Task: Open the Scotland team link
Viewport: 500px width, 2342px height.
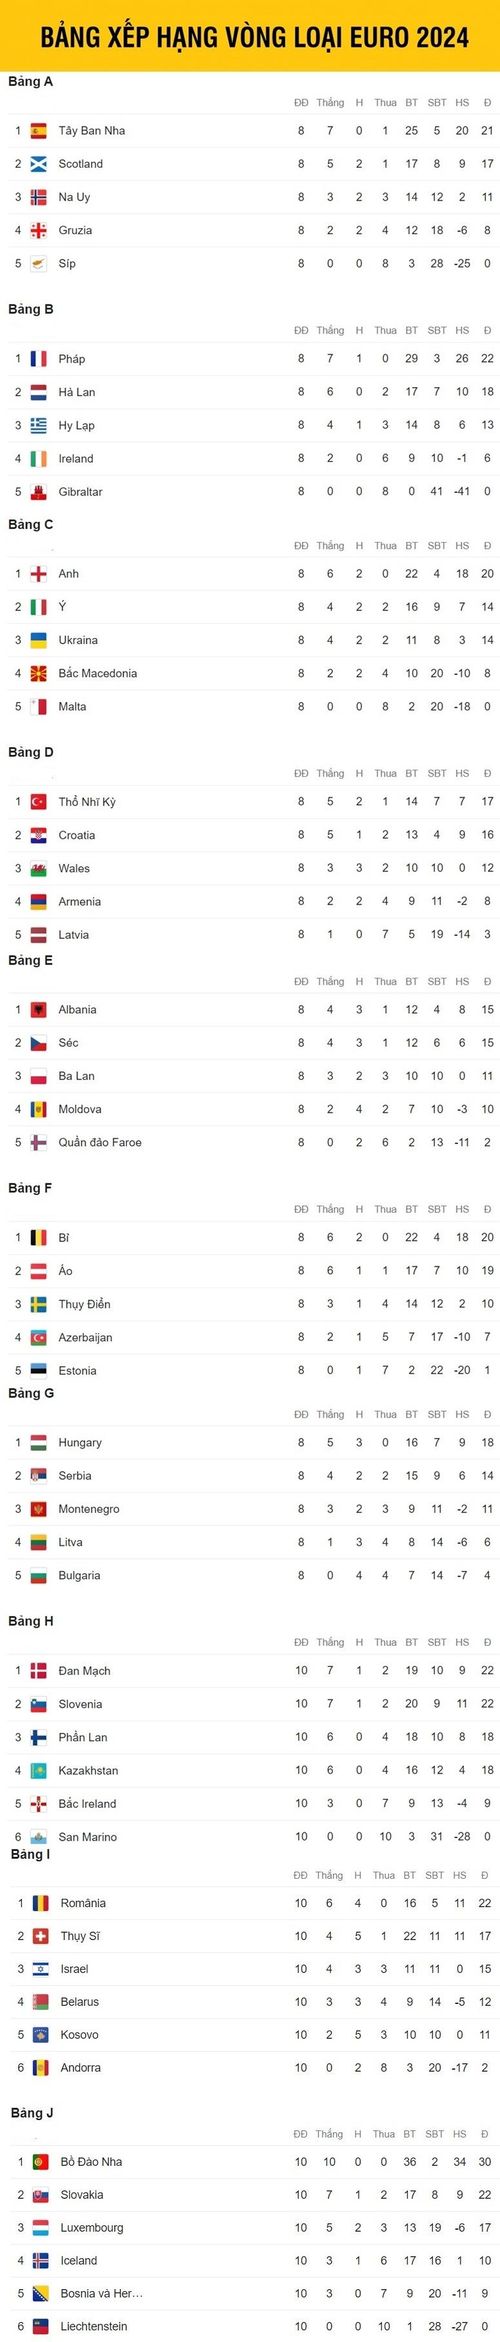Action: tap(81, 164)
